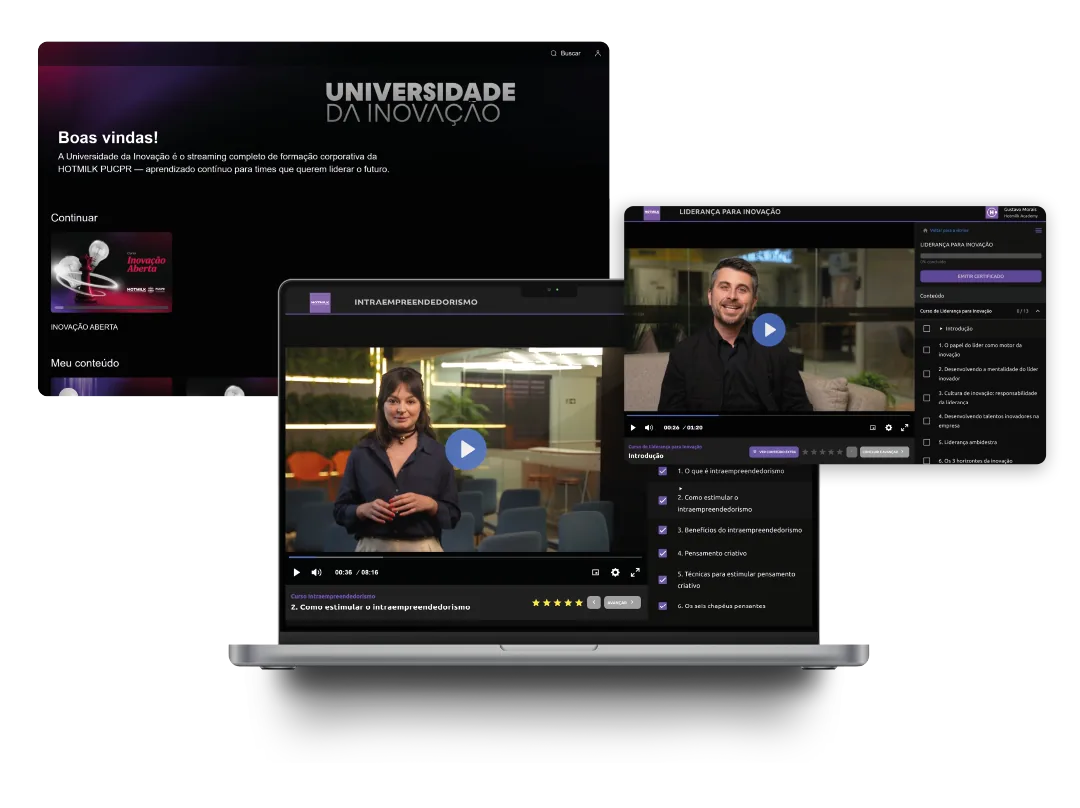Open the Gustavo Morais user avatar
This screenshot has width=1080, height=808.
coord(992,212)
